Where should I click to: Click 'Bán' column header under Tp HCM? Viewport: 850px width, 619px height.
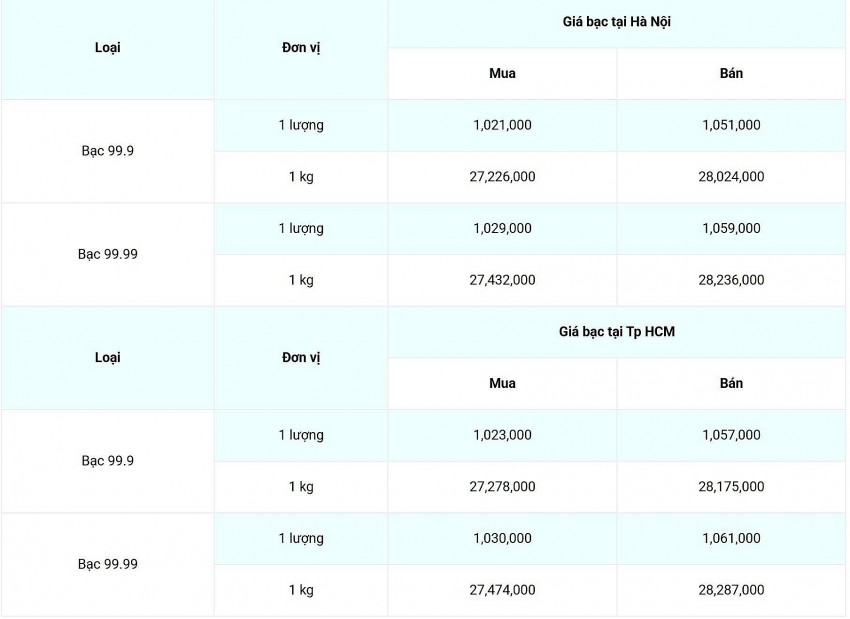coord(731,383)
